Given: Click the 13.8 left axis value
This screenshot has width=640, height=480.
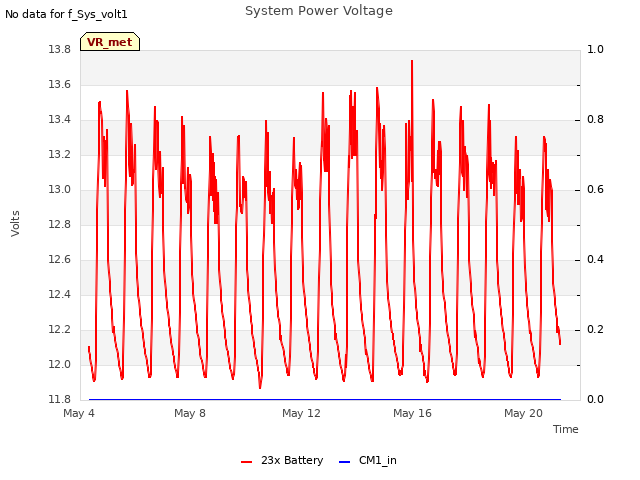Looking at the screenshot, I should click(x=60, y=49).
